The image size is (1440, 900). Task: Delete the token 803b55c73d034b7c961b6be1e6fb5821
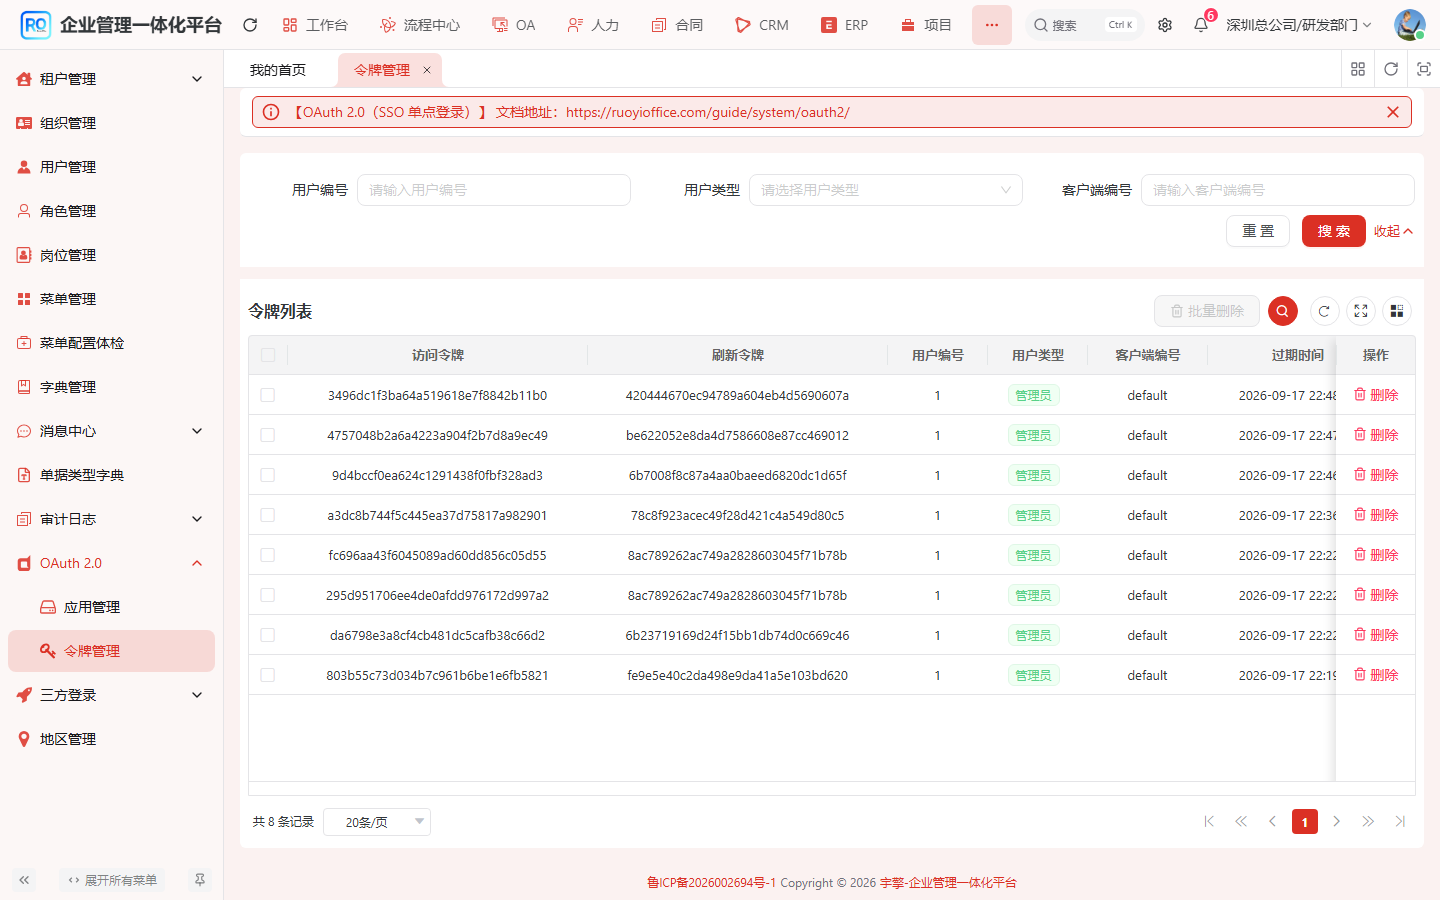1376,675
